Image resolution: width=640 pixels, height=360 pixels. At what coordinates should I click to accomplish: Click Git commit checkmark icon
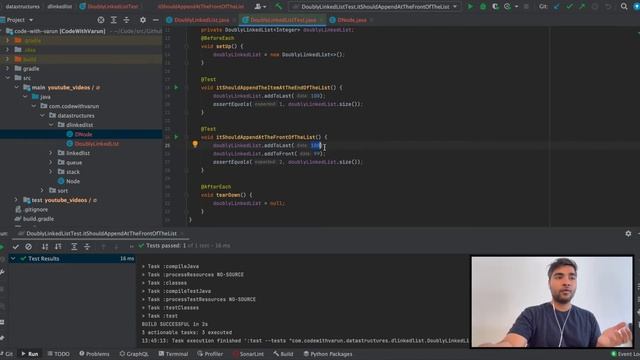click(x=569, y=7)
